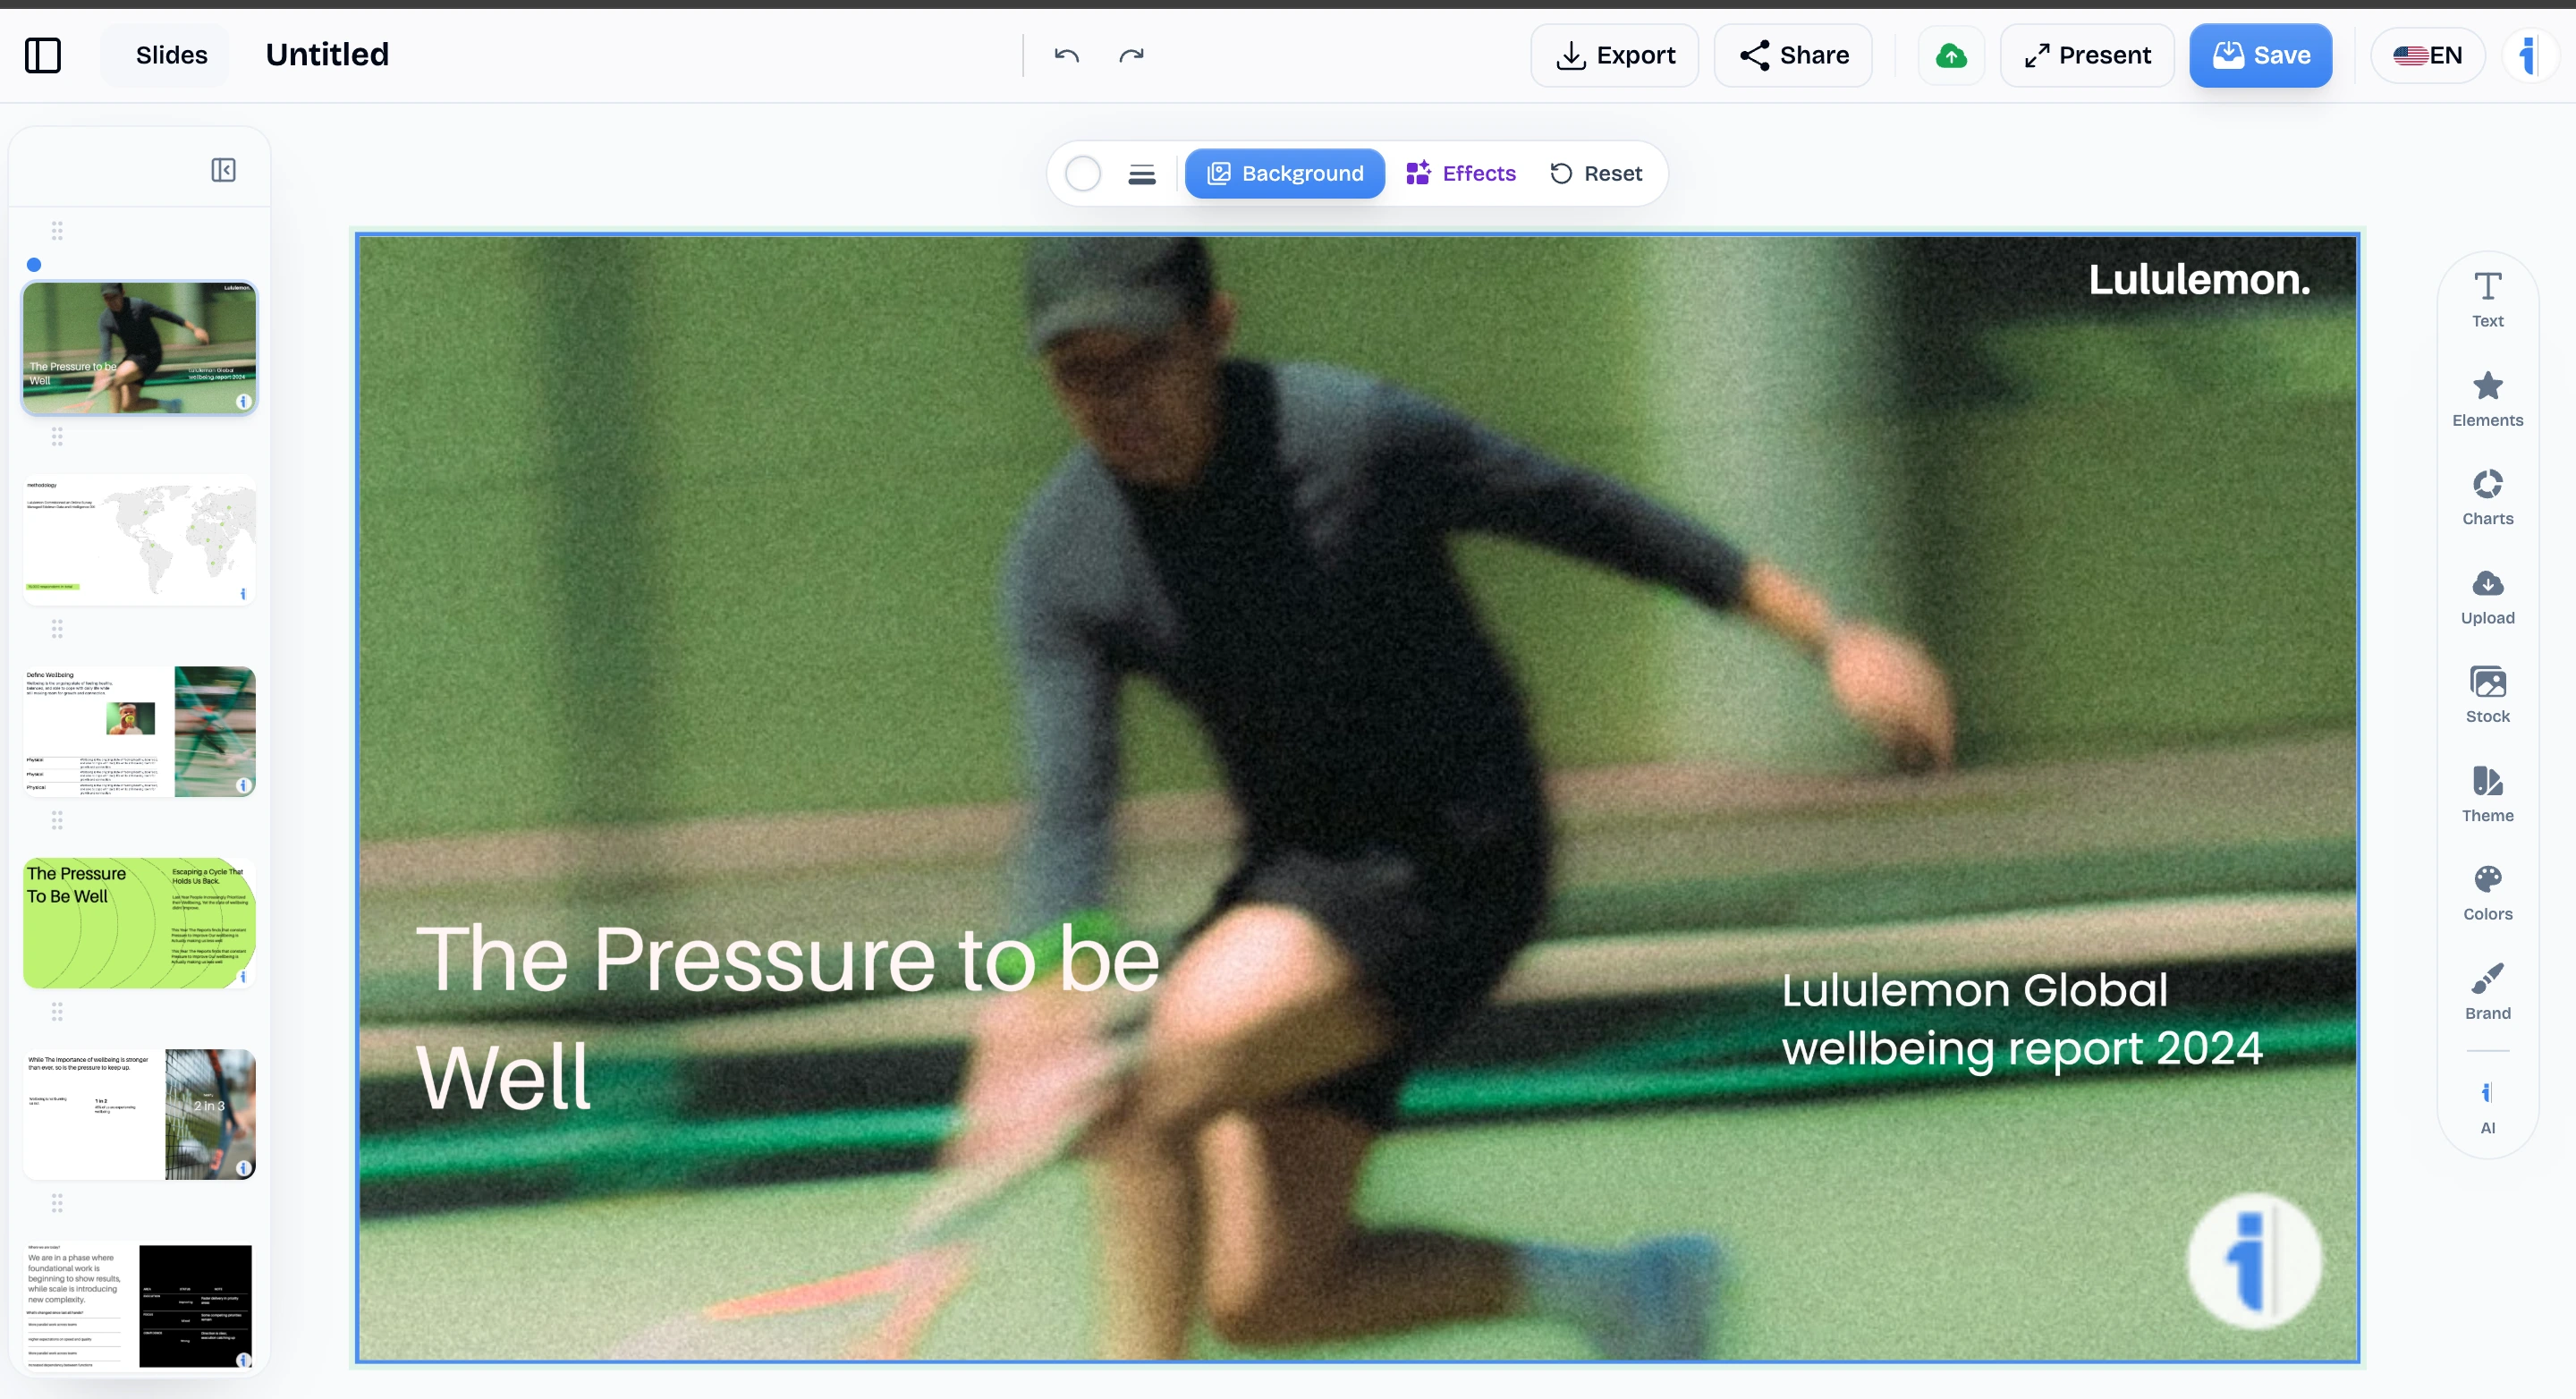This screenshot has width=2576, height=1399.
Task: Select the first slide thumbnail
Action: (139, 348)
